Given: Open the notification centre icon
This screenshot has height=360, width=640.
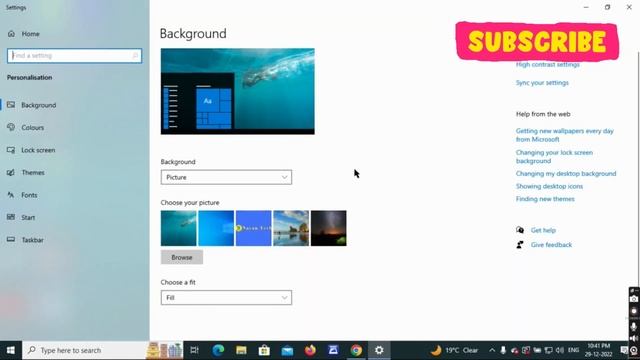Looking at the screenshot, I should pos(624,350).
